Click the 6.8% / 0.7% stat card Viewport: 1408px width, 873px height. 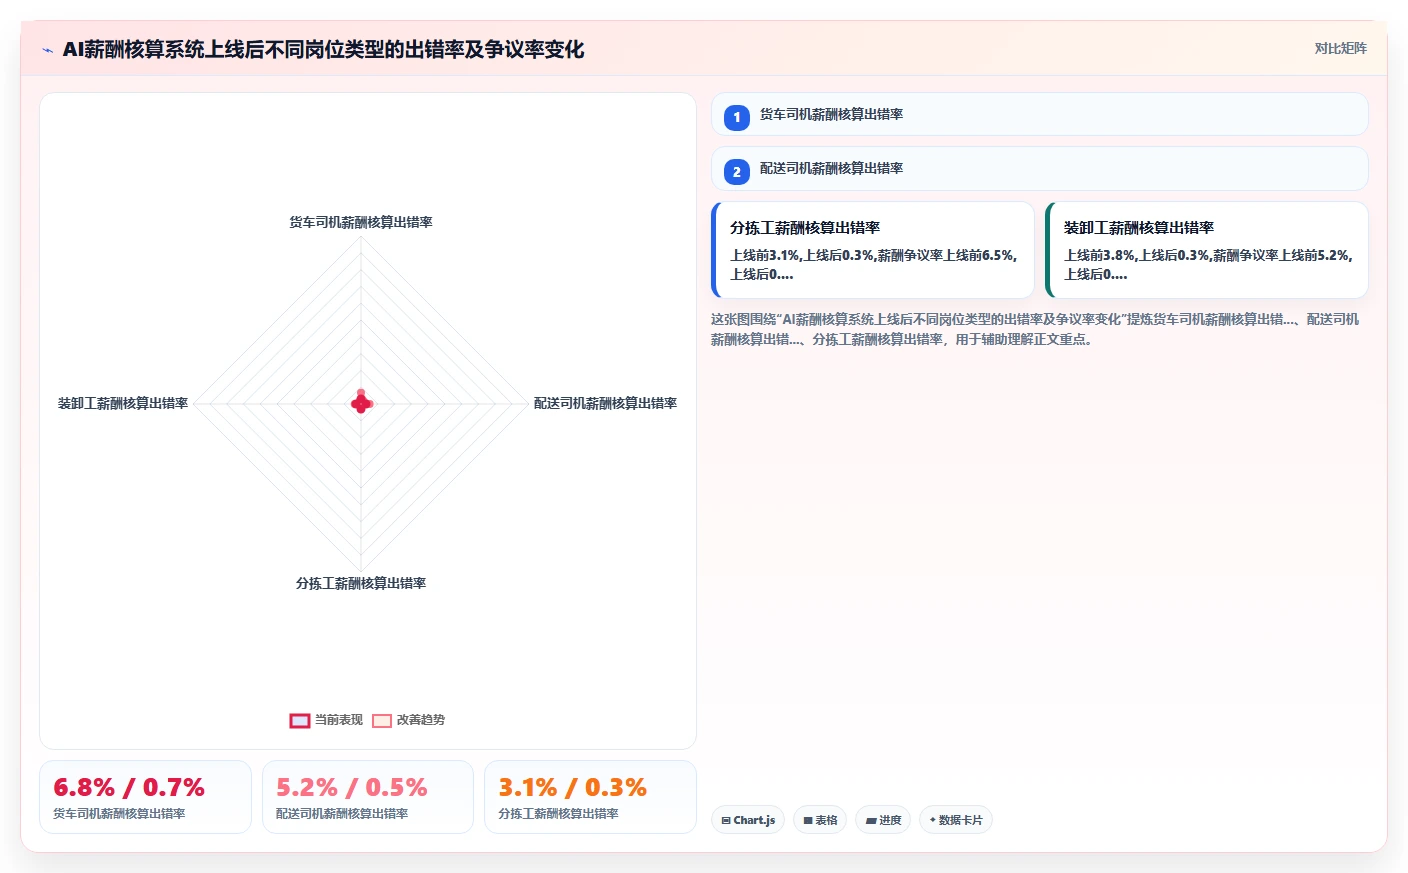[145, 797]
